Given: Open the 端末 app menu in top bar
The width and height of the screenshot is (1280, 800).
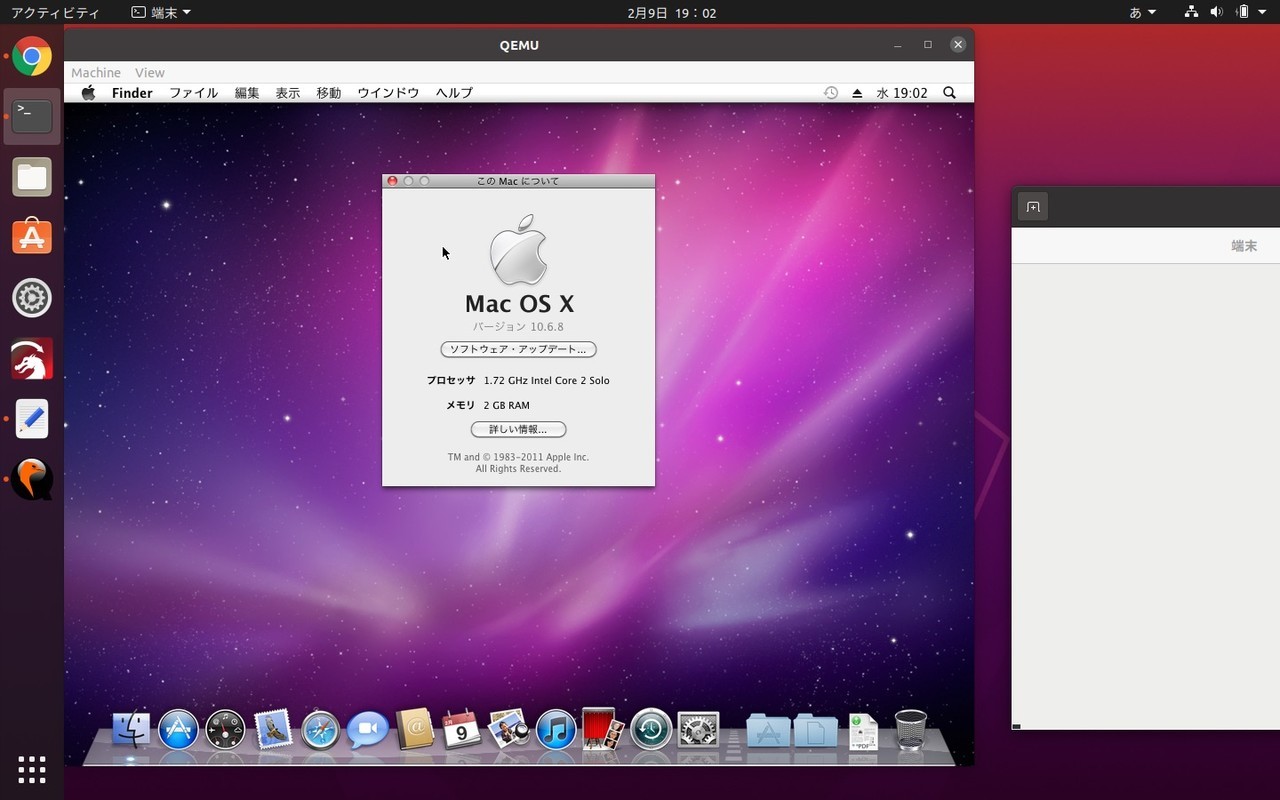Looking at the screenshot, I should click(x=161, y=13).
